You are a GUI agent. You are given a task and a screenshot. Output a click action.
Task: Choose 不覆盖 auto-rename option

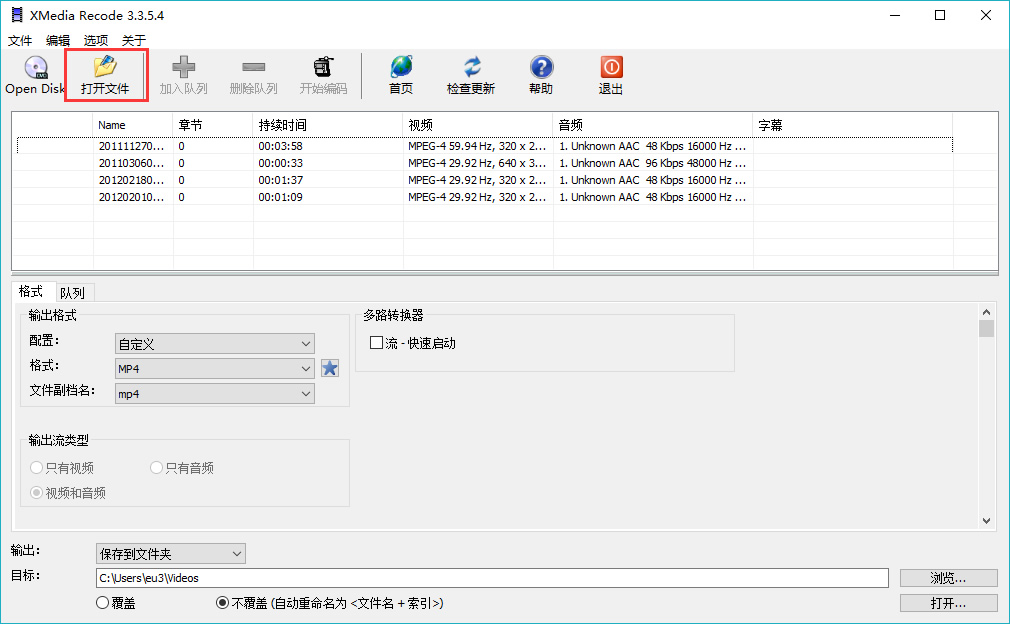pos(222,603)
